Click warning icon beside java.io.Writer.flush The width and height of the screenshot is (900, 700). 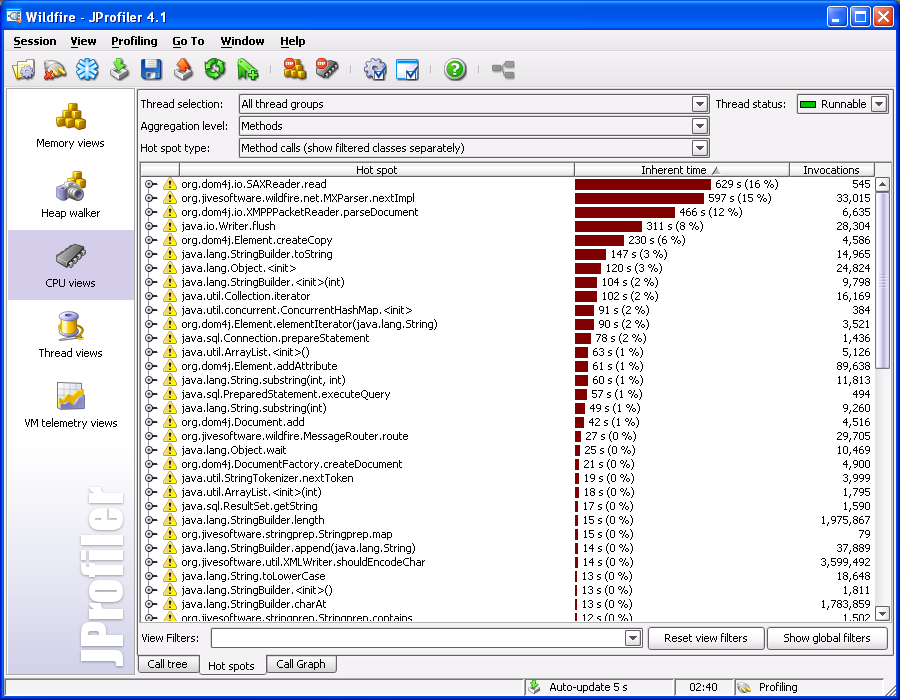(169, 226)
